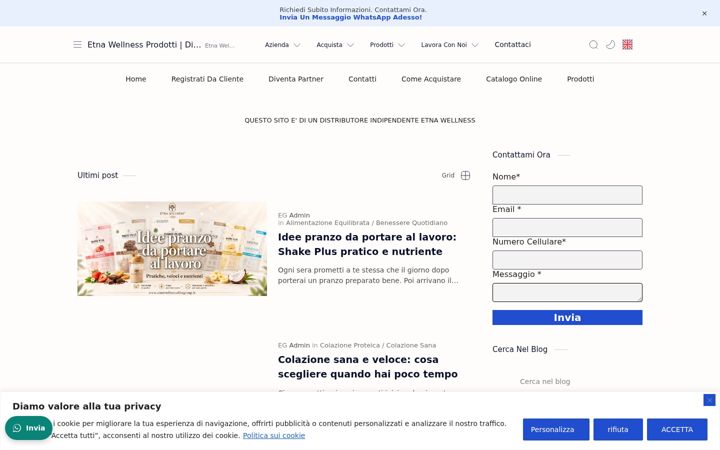Viewport: 720px width, 450px height.
Task: Open the Alimentazione Equilibrata category link
Action: [x=327, y=223]
